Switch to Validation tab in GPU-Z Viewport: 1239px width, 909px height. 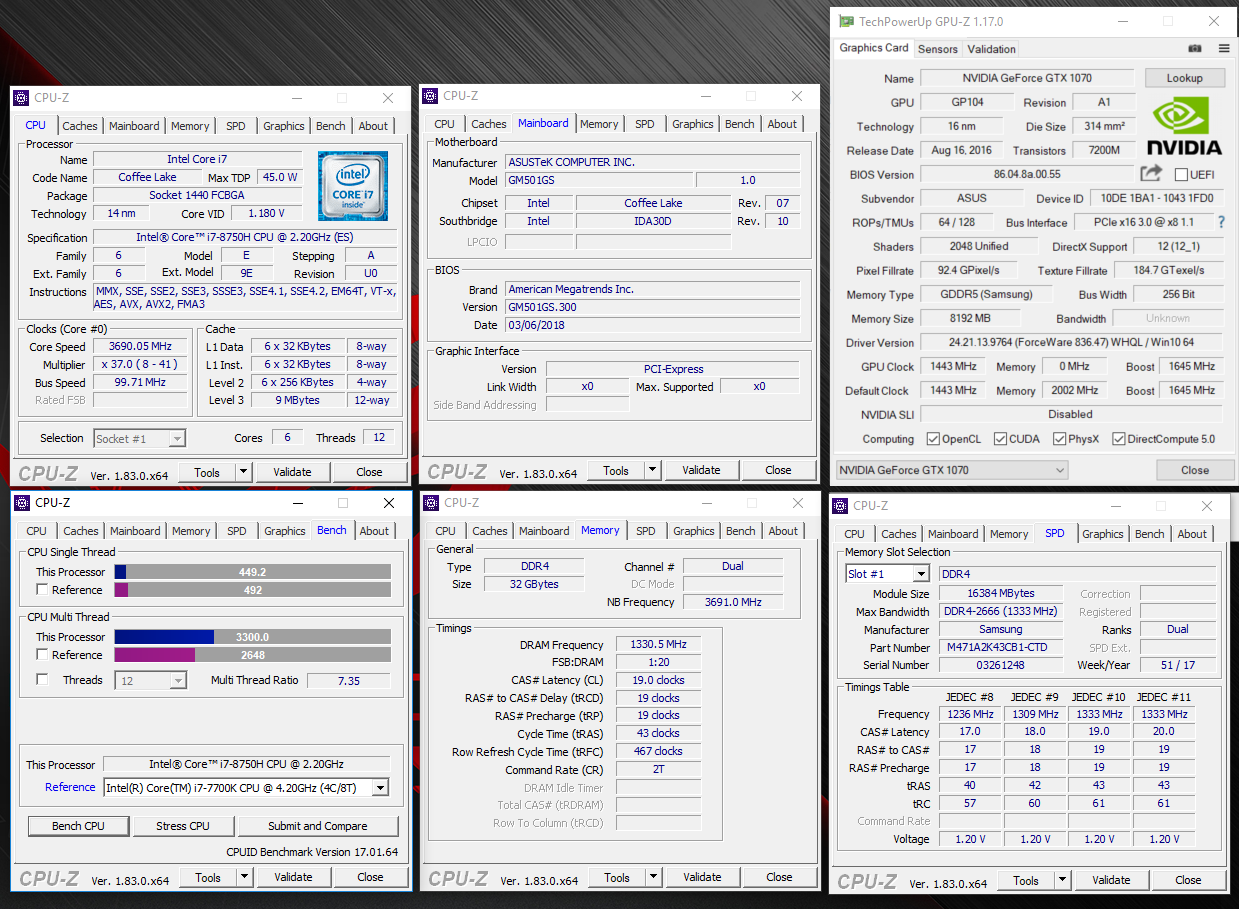coord(991,49)
